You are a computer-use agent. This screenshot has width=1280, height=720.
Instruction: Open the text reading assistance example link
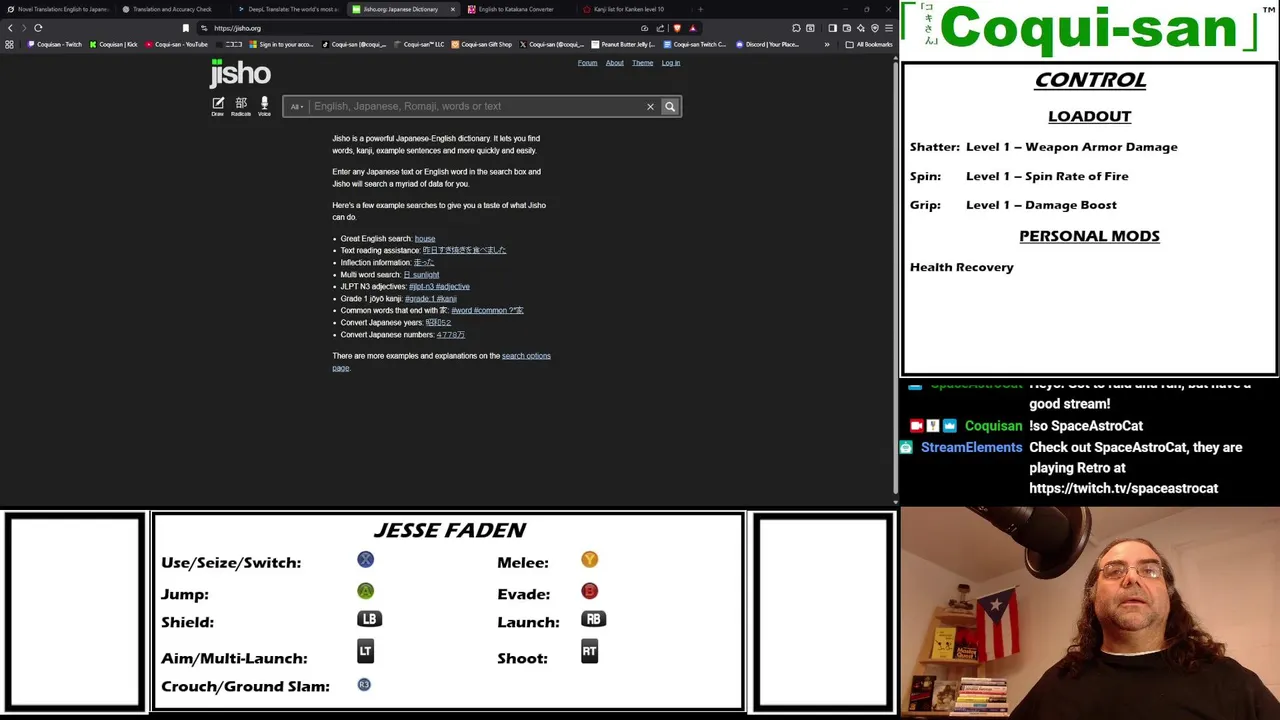click(x=464, y=250)
